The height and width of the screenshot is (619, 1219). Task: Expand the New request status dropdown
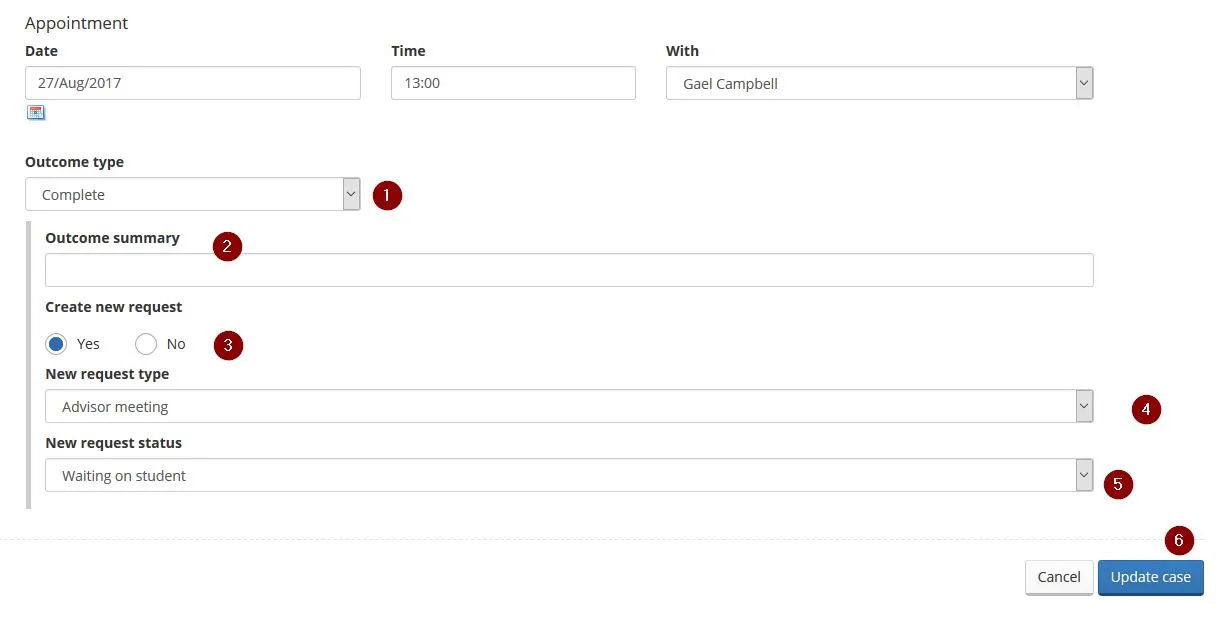568,476
